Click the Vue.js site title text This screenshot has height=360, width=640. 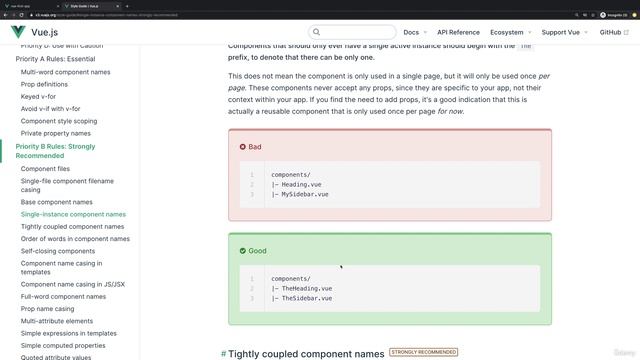[x=44, y=32]
